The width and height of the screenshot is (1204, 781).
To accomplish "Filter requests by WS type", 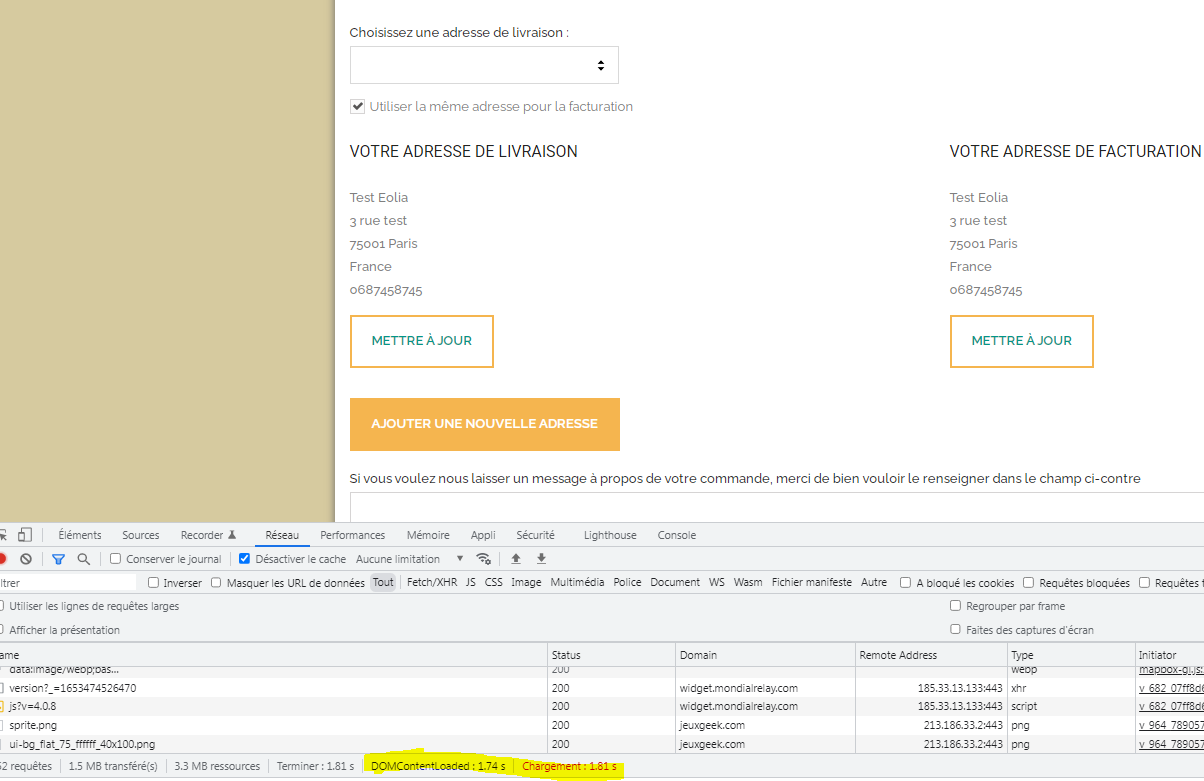I will [717, 582].
